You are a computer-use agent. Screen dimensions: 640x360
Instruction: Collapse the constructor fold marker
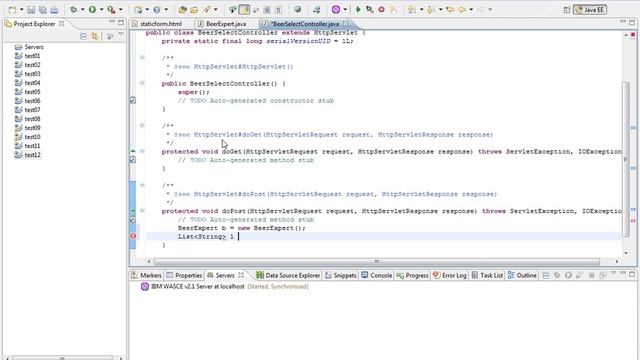click(142, 83)
